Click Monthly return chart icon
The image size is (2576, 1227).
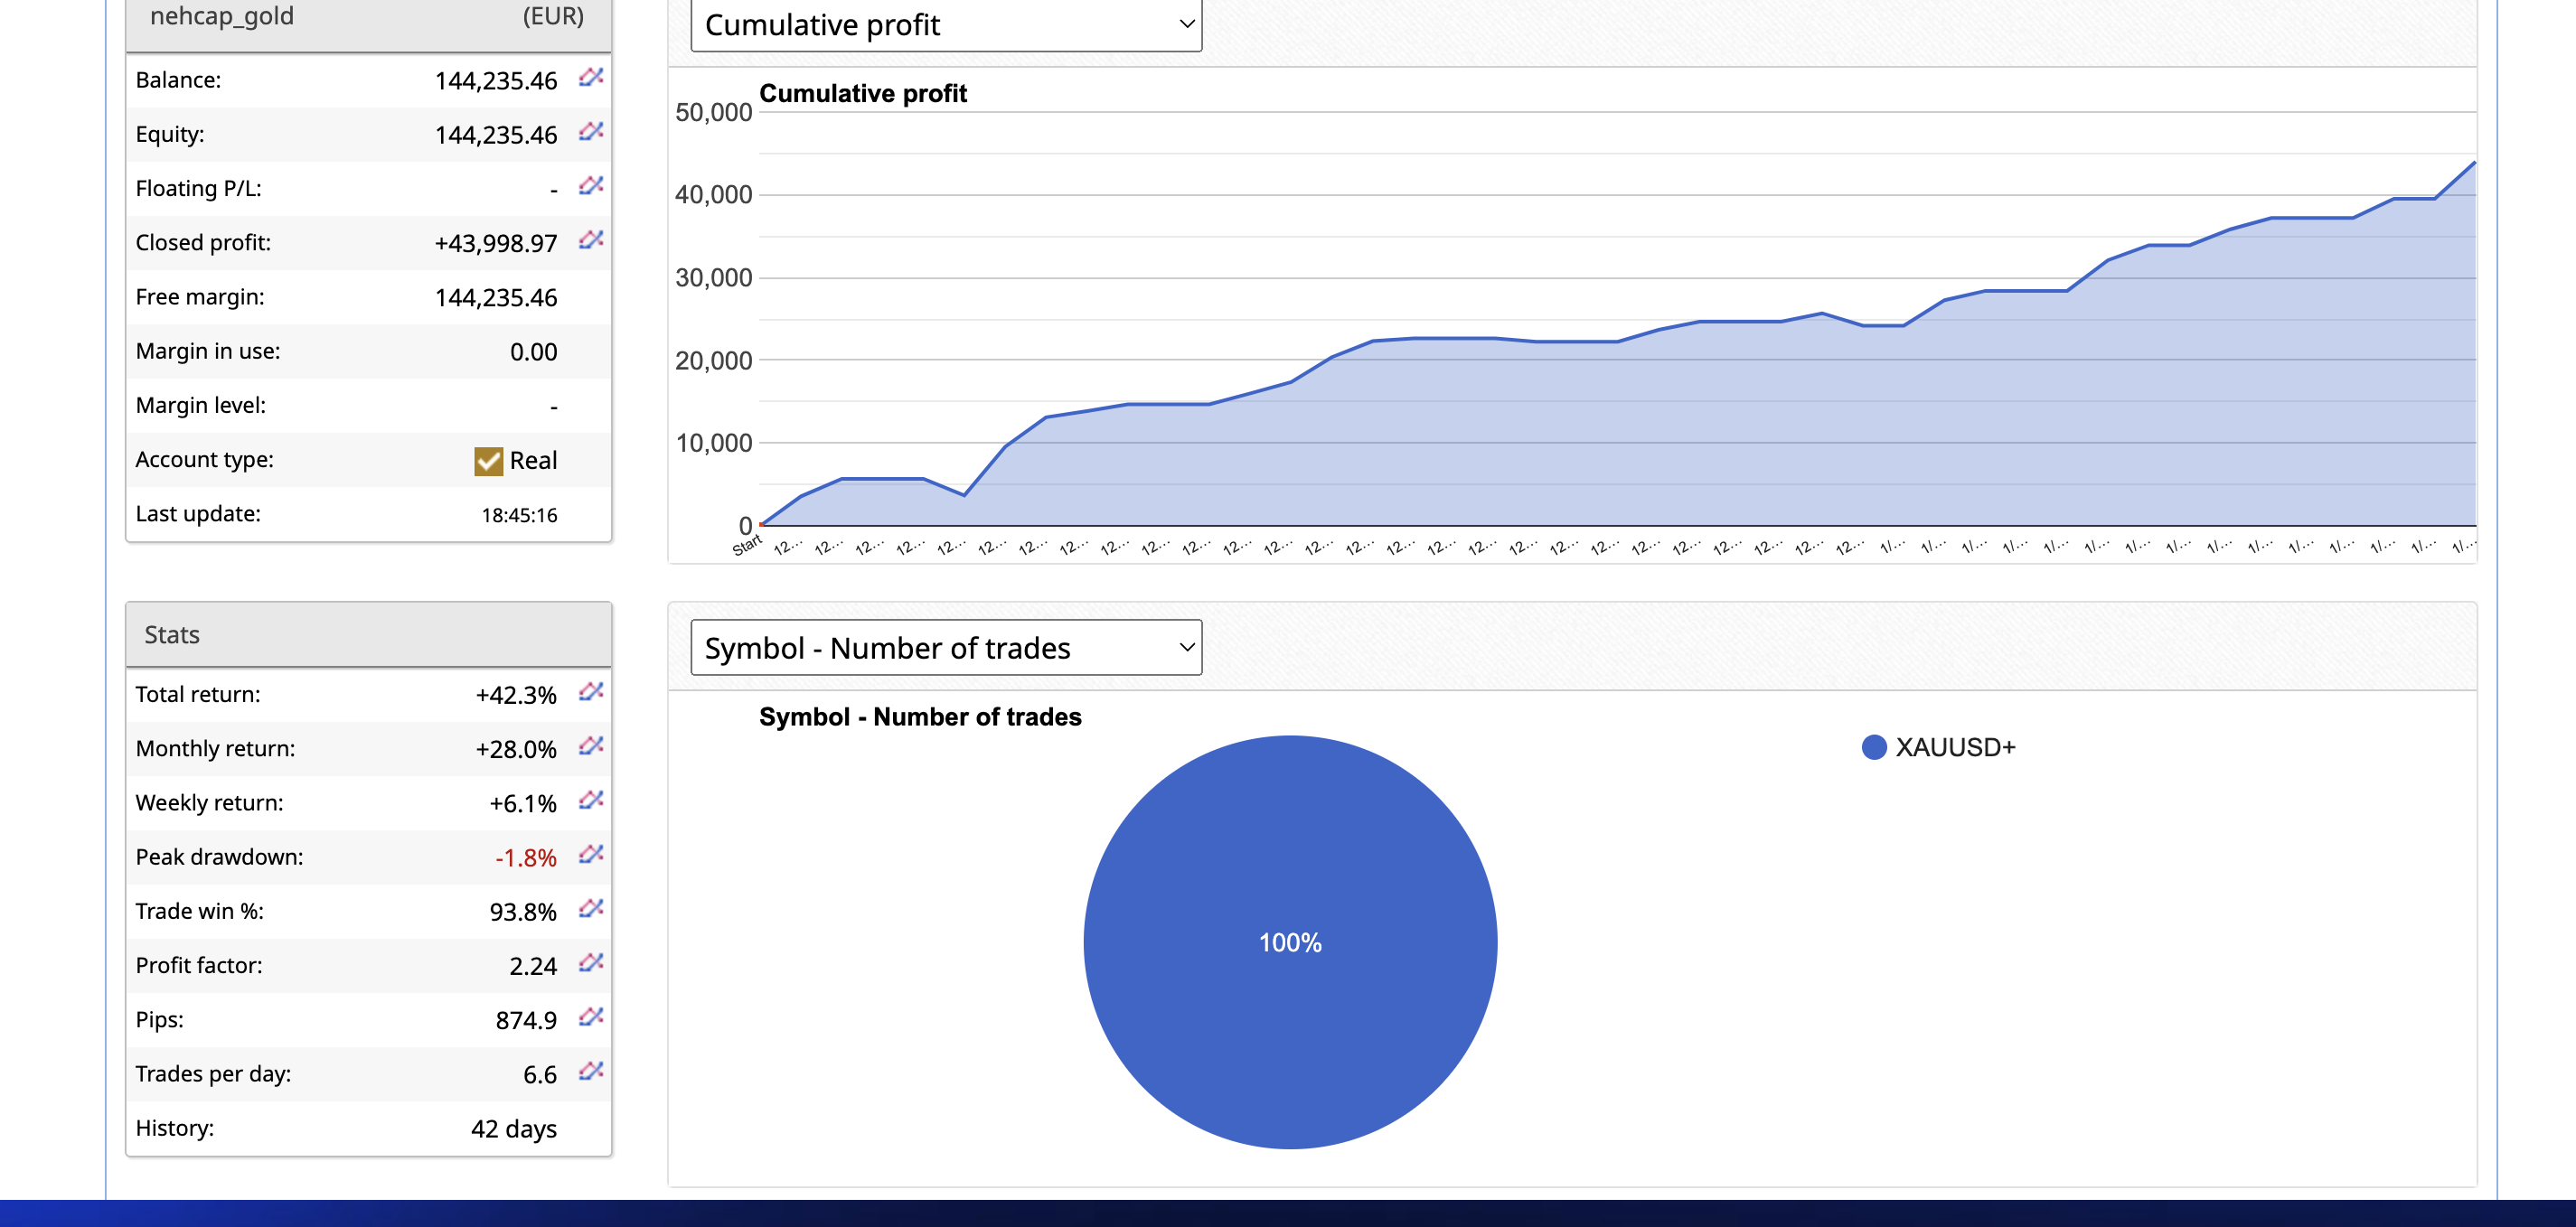point(590,746)
